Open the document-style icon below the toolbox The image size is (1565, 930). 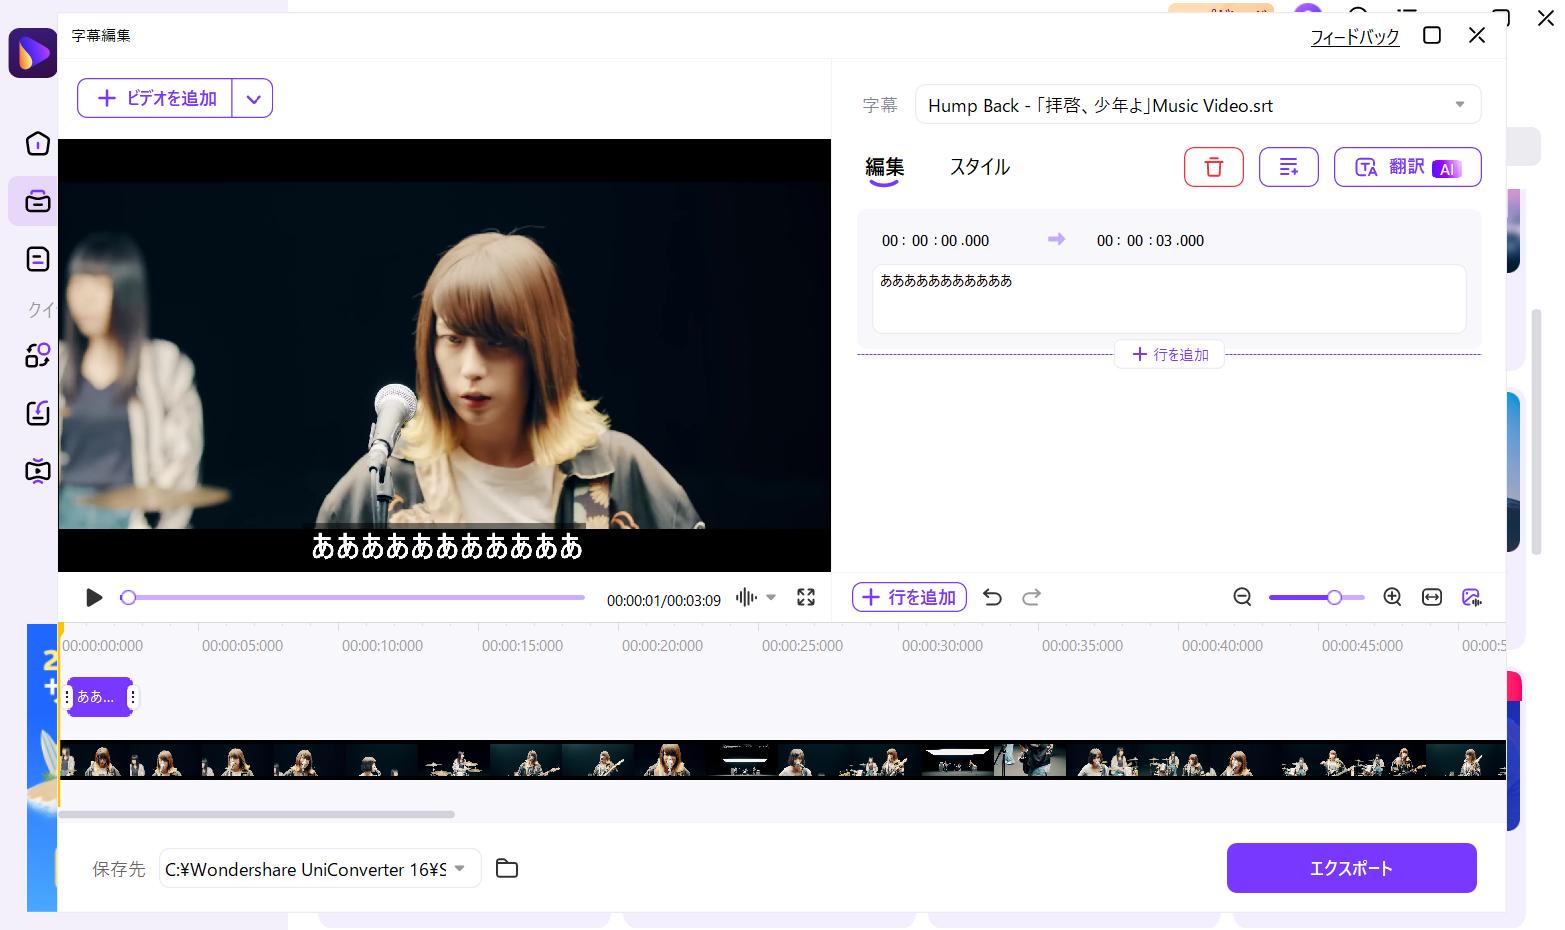pos(37,259)
